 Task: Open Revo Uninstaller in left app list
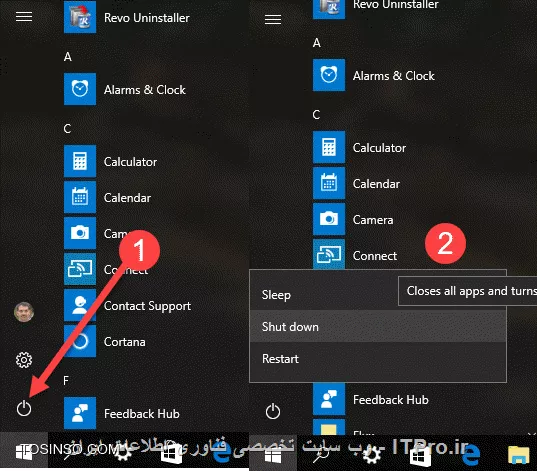click(127, 17)
